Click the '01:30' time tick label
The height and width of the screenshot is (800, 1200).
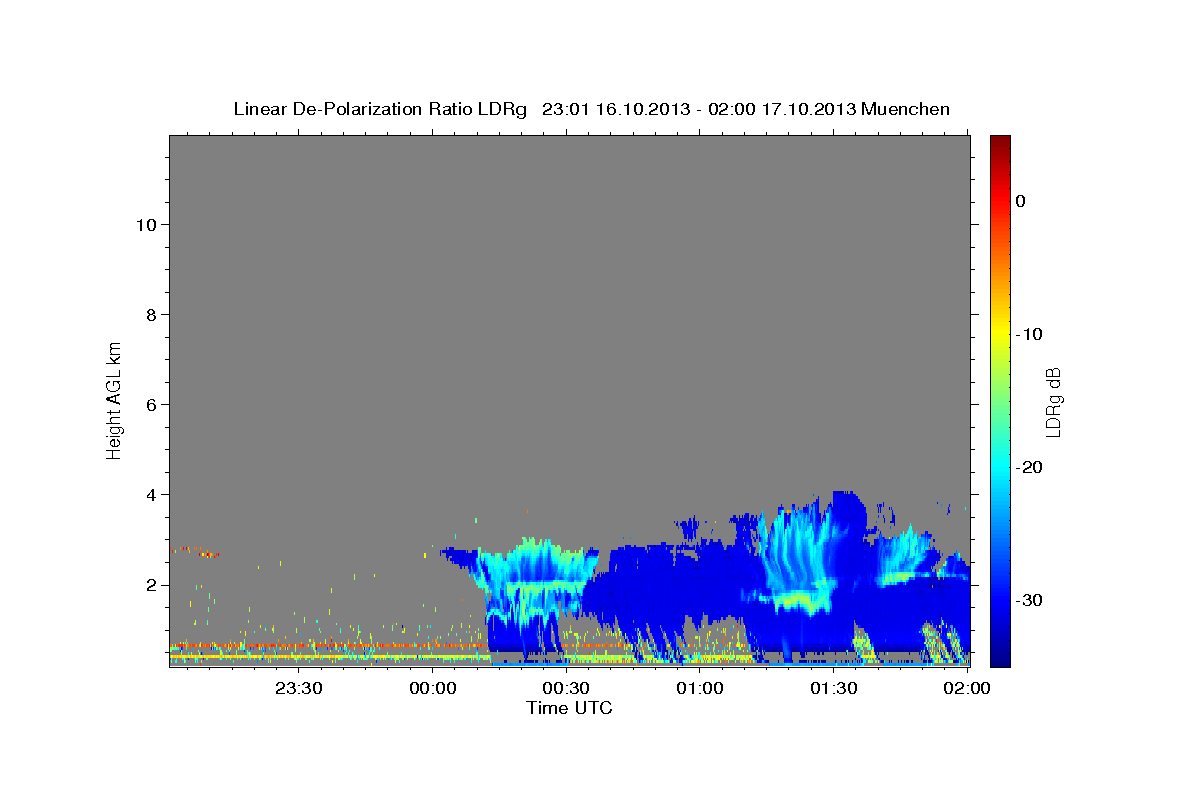click(x=833, y=688)
